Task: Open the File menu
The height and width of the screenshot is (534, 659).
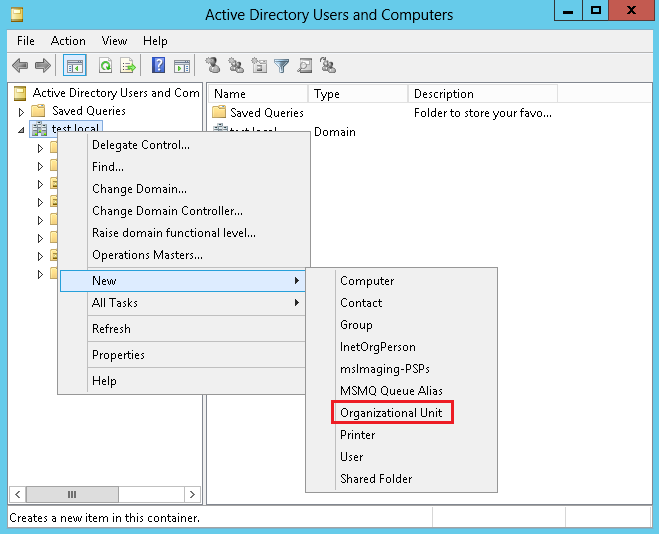Action: (26, 41)
